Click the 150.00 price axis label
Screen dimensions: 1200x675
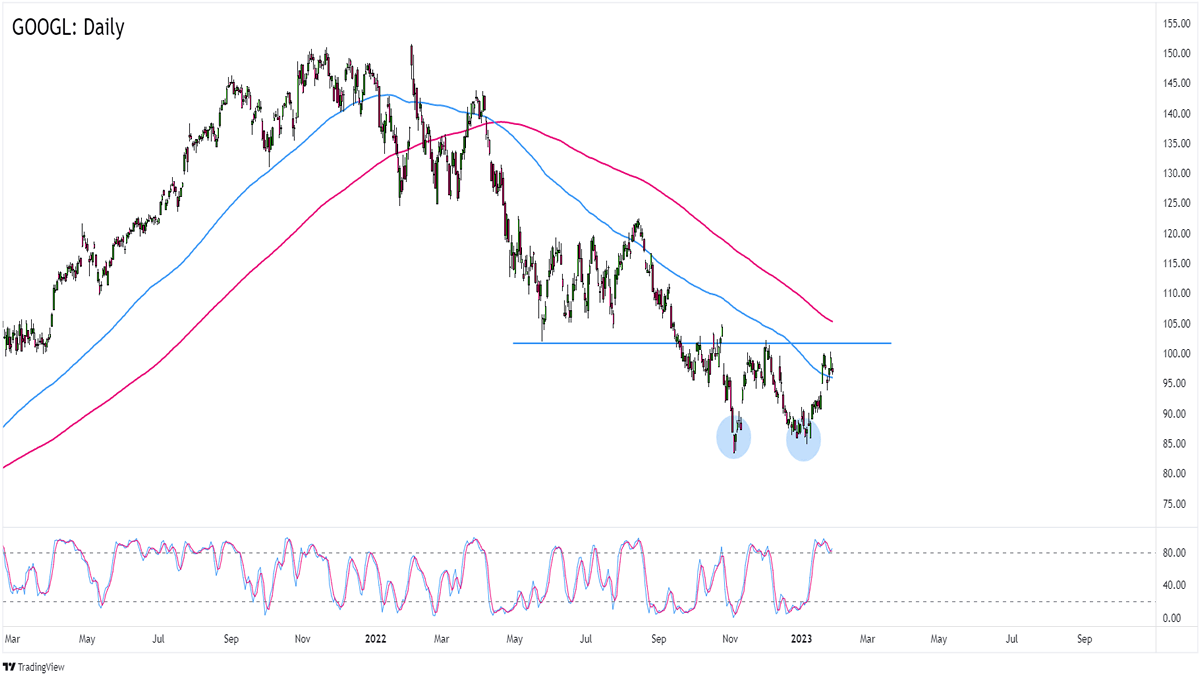click(x=1175, y=53)
